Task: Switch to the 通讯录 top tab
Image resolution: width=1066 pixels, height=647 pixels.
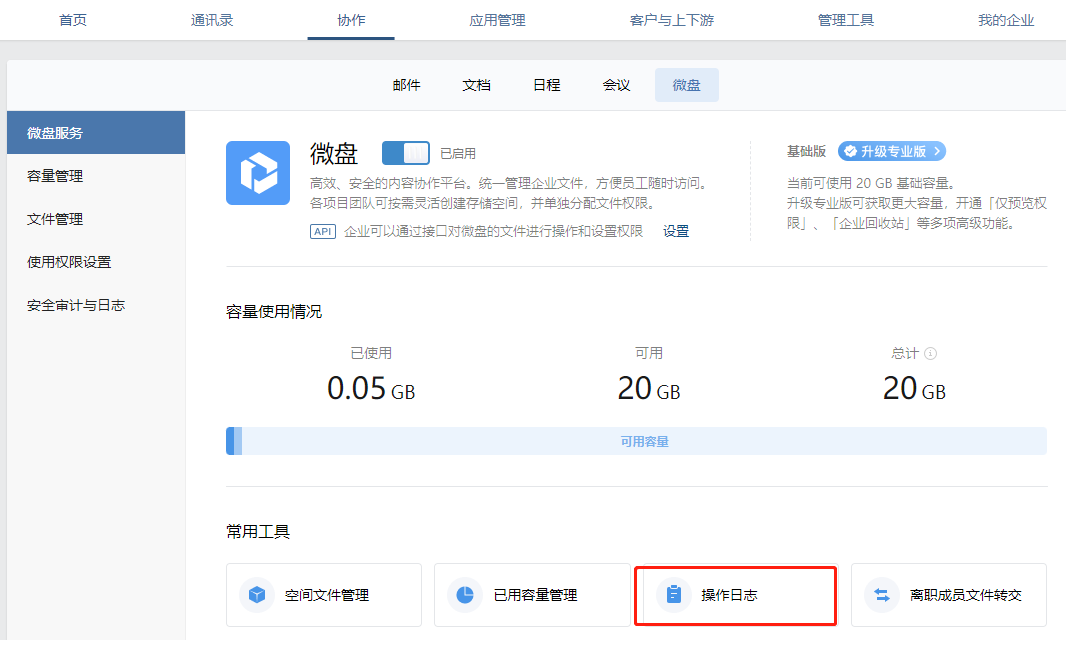Action: [212, 20]
